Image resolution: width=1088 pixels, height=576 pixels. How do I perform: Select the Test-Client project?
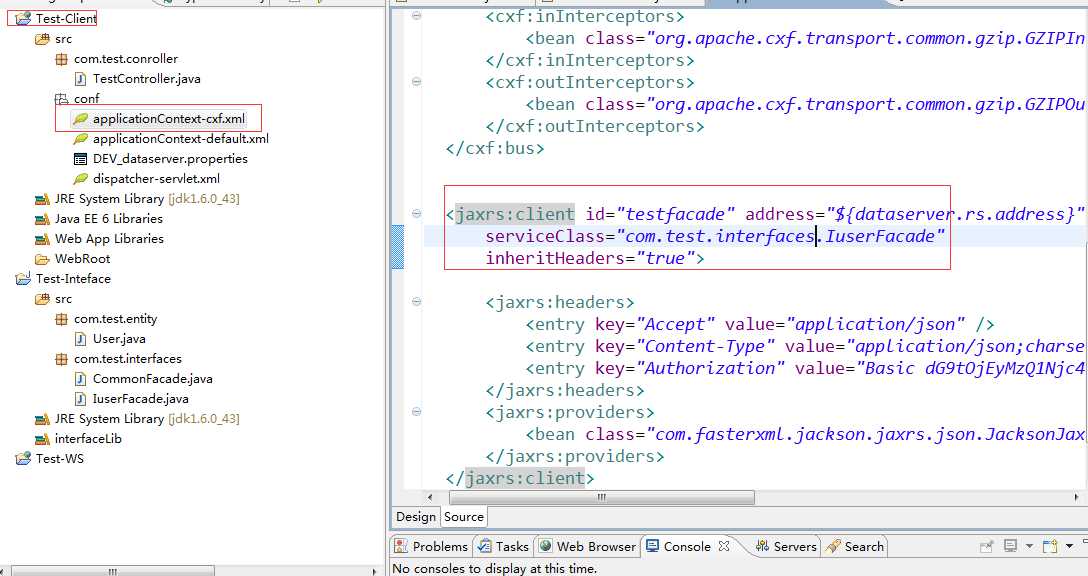click(66, 19)
